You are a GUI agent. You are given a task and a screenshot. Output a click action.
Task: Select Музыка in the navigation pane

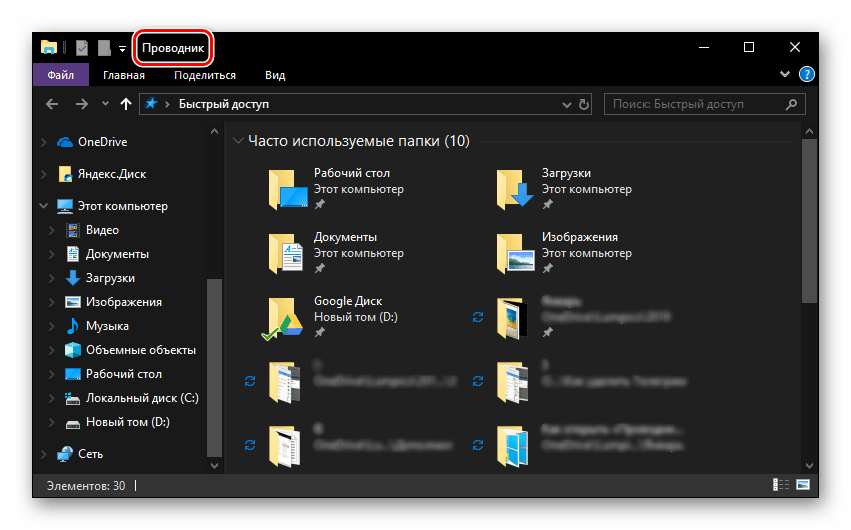tap(106, 326)
